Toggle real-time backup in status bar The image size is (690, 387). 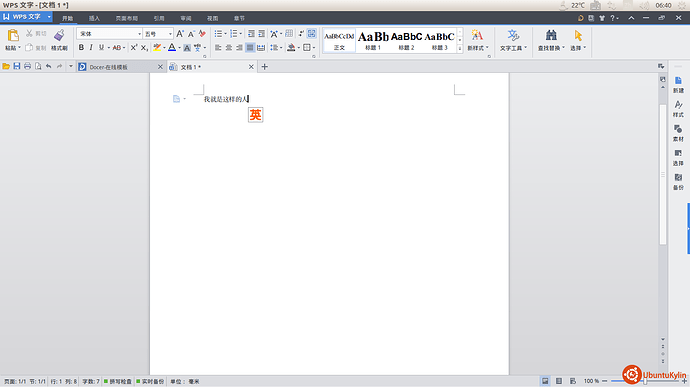[x=150, y=381]
